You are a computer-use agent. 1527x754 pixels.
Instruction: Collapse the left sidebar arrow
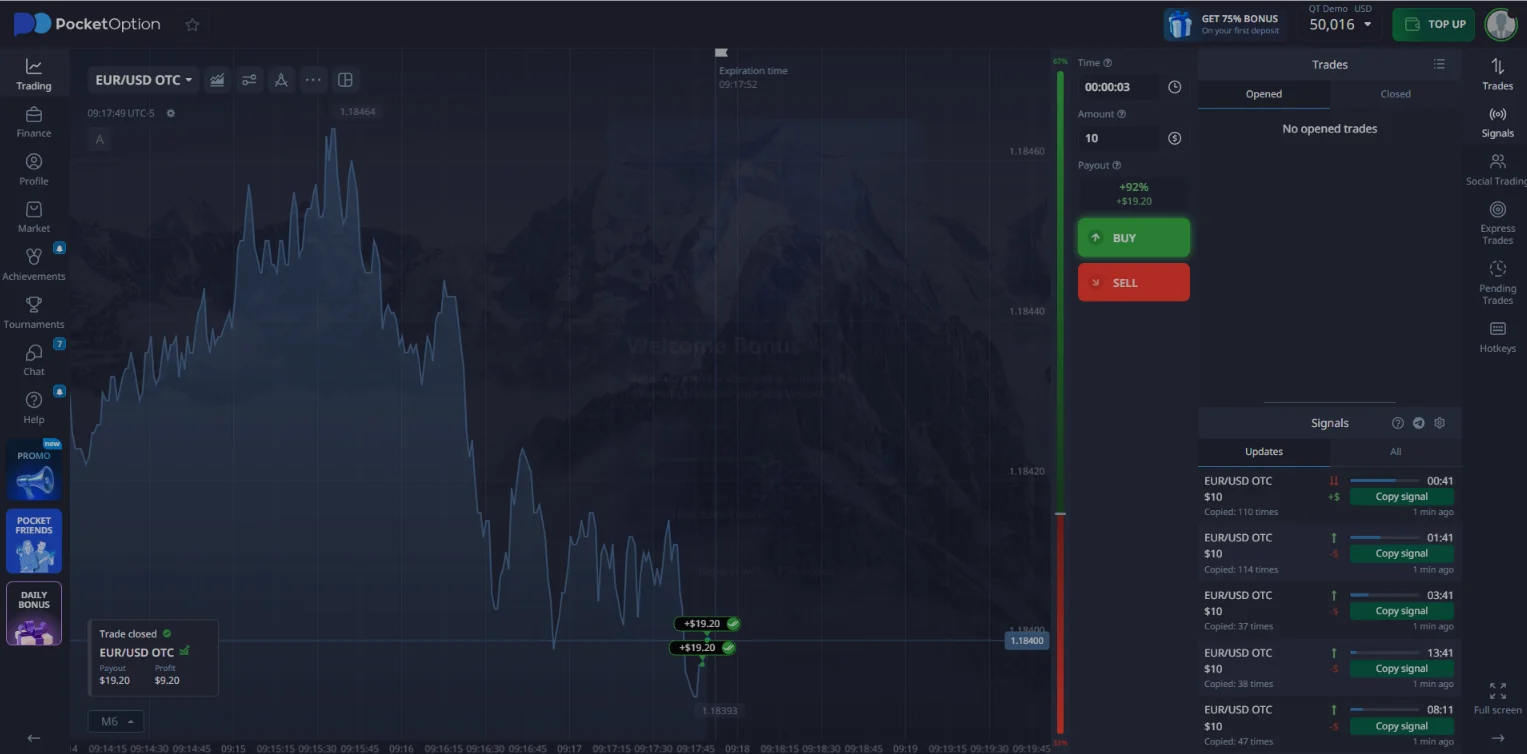(34, 738)
